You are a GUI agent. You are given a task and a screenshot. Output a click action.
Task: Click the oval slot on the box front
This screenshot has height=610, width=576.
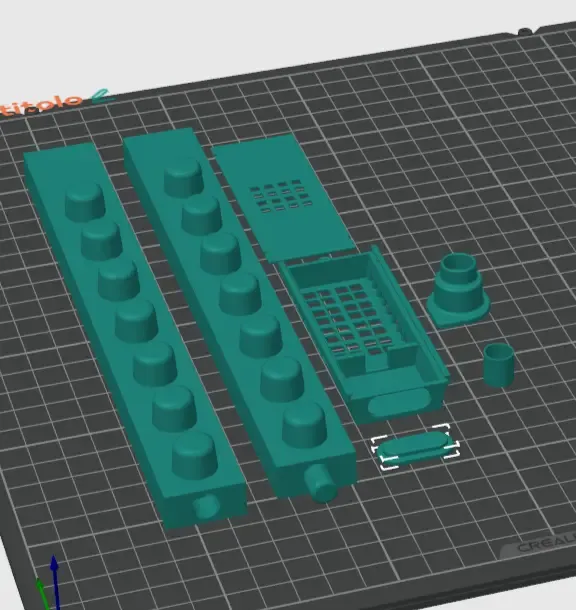tap(398, 402)
